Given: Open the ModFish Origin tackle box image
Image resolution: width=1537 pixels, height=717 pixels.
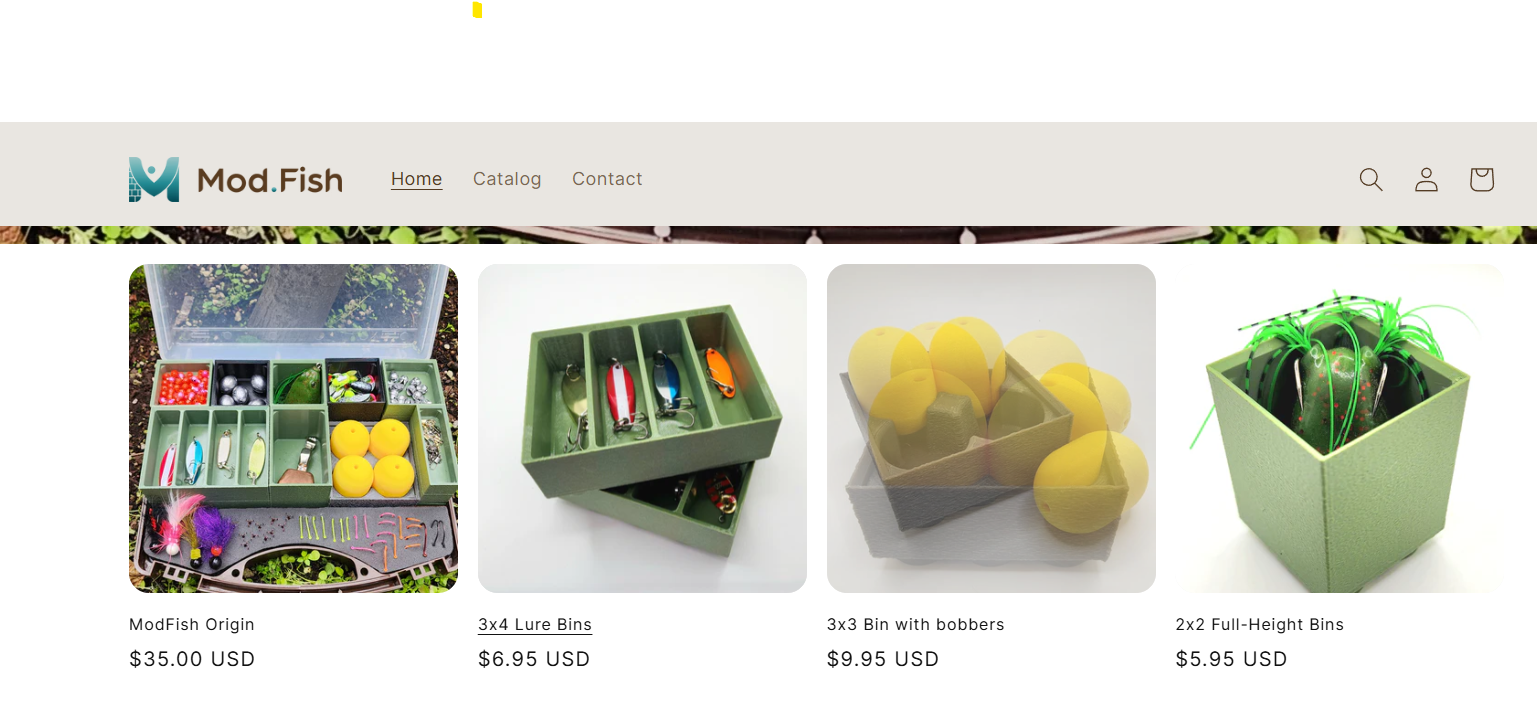Looking at the screenshot, I should [293, 428].
